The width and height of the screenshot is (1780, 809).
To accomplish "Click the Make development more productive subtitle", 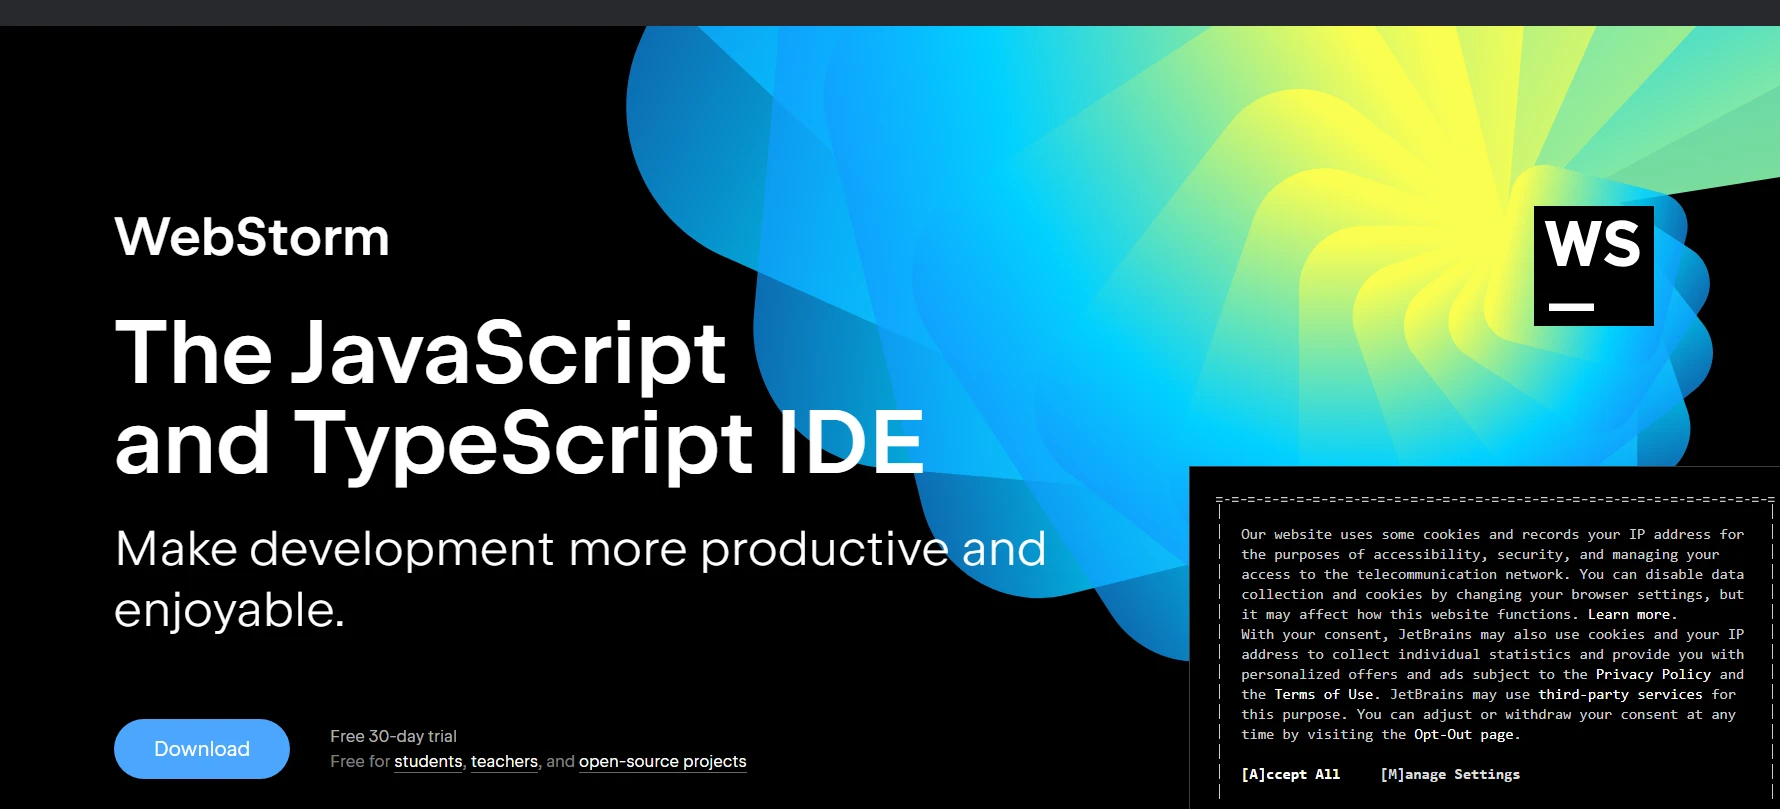I will pyautogui.click(x=580, y=580).
